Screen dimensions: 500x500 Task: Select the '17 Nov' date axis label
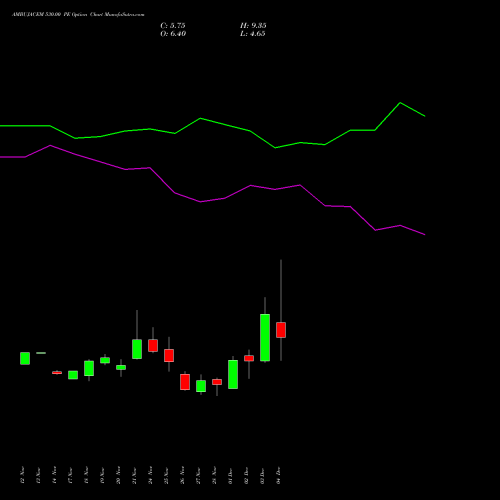click(70, 475)
